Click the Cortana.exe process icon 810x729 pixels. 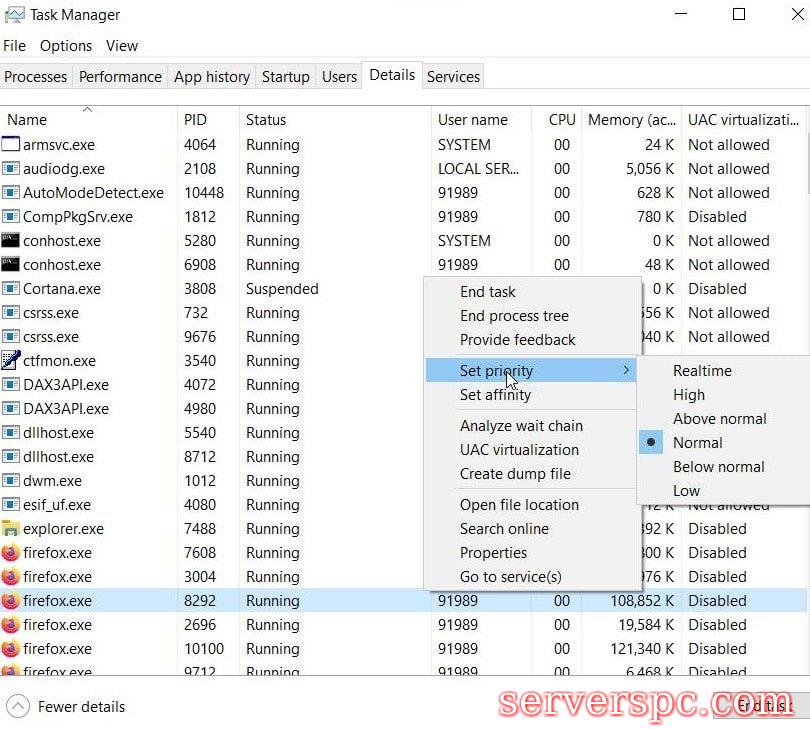[11, 289]
